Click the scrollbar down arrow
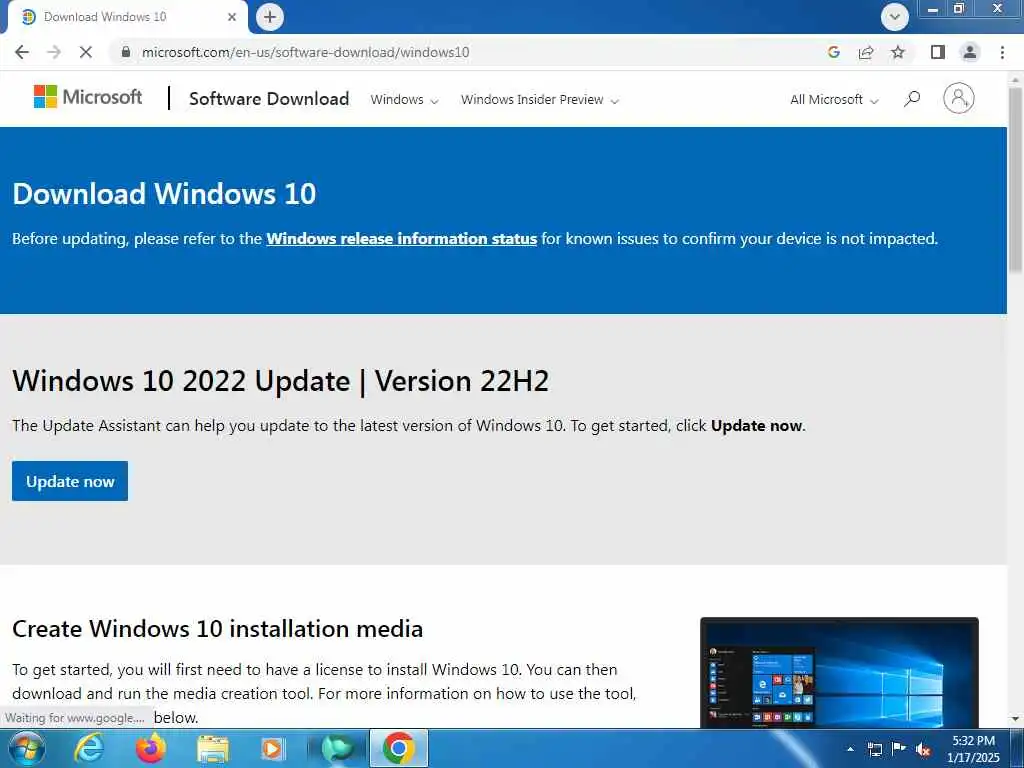The width and height of the screenshot is (1024, 768). point(1016,720)
